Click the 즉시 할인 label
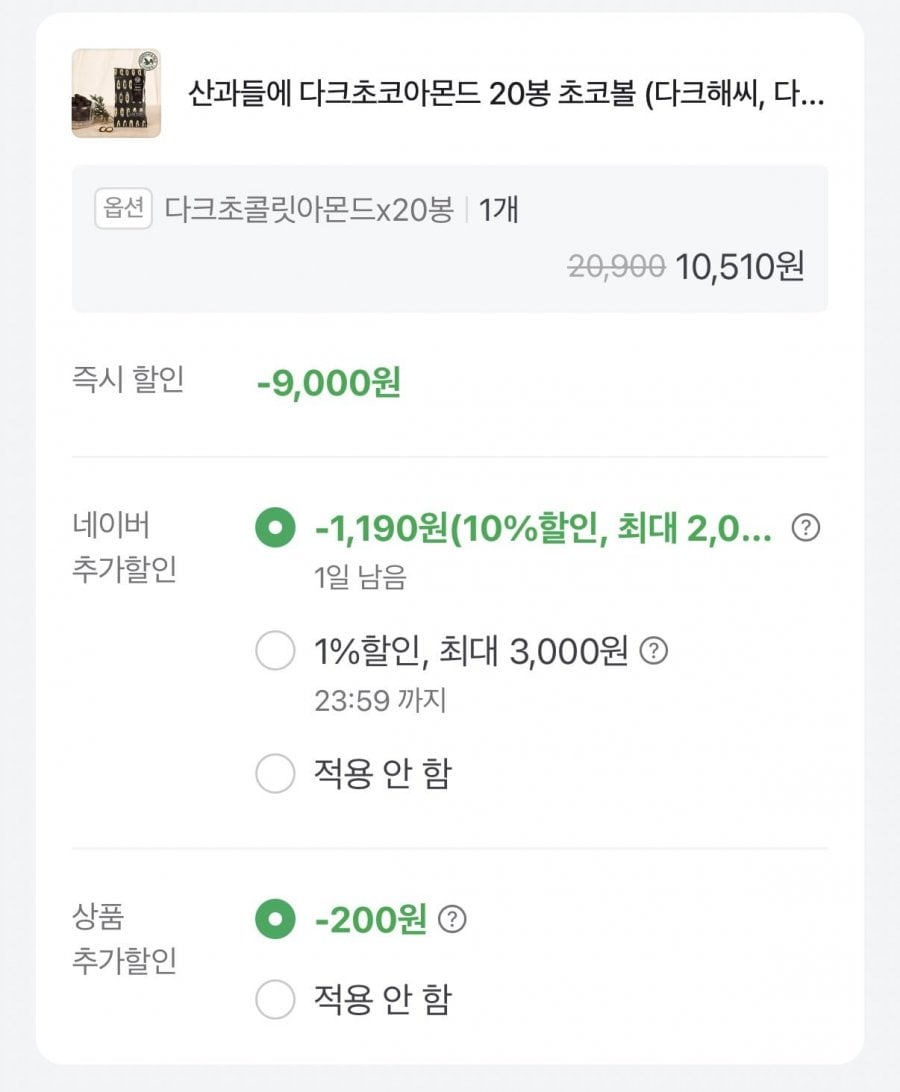Viewport: 900px width, 1092px height. click(127, 381)
